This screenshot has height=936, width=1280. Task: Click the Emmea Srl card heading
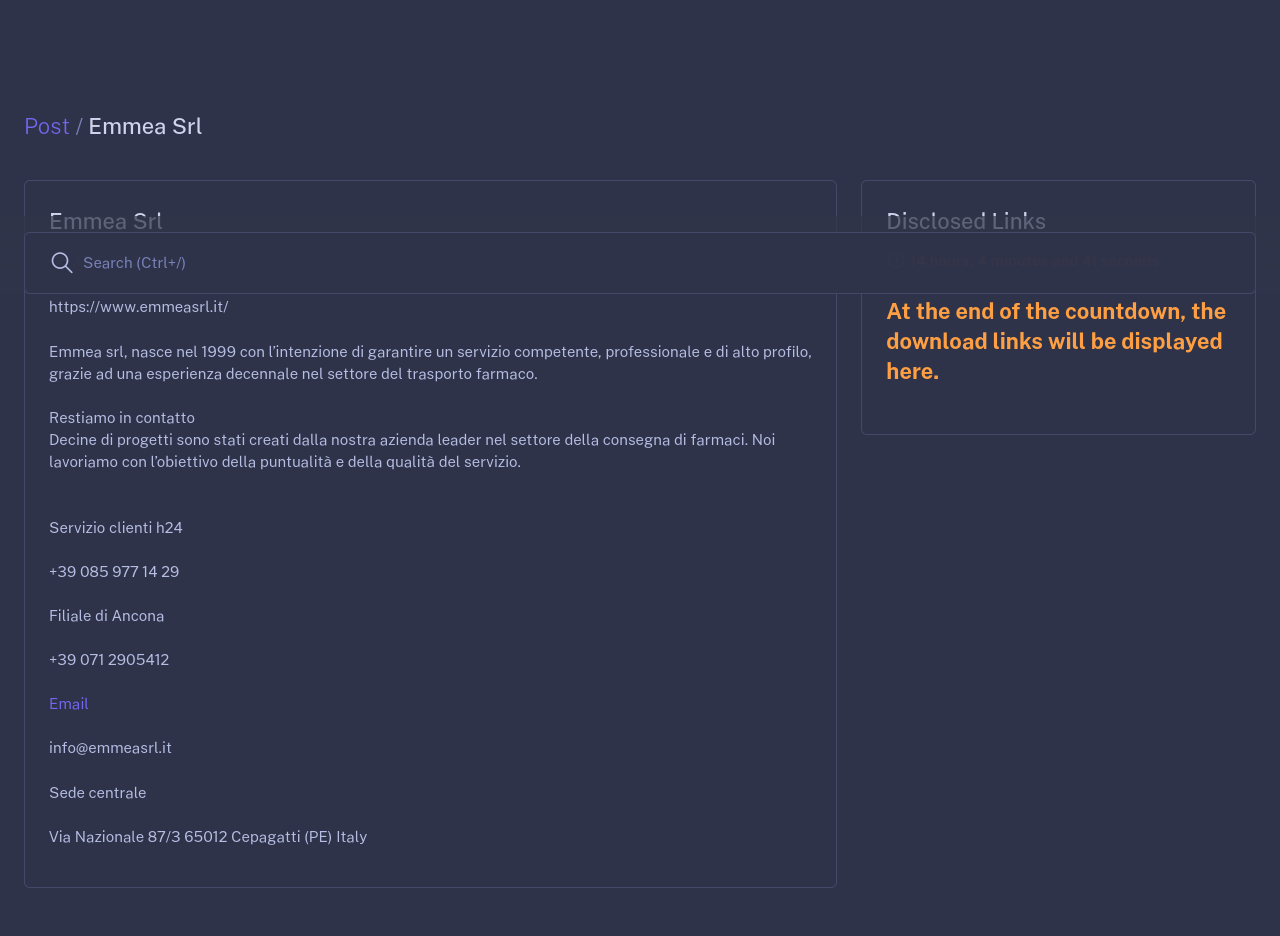106,221
